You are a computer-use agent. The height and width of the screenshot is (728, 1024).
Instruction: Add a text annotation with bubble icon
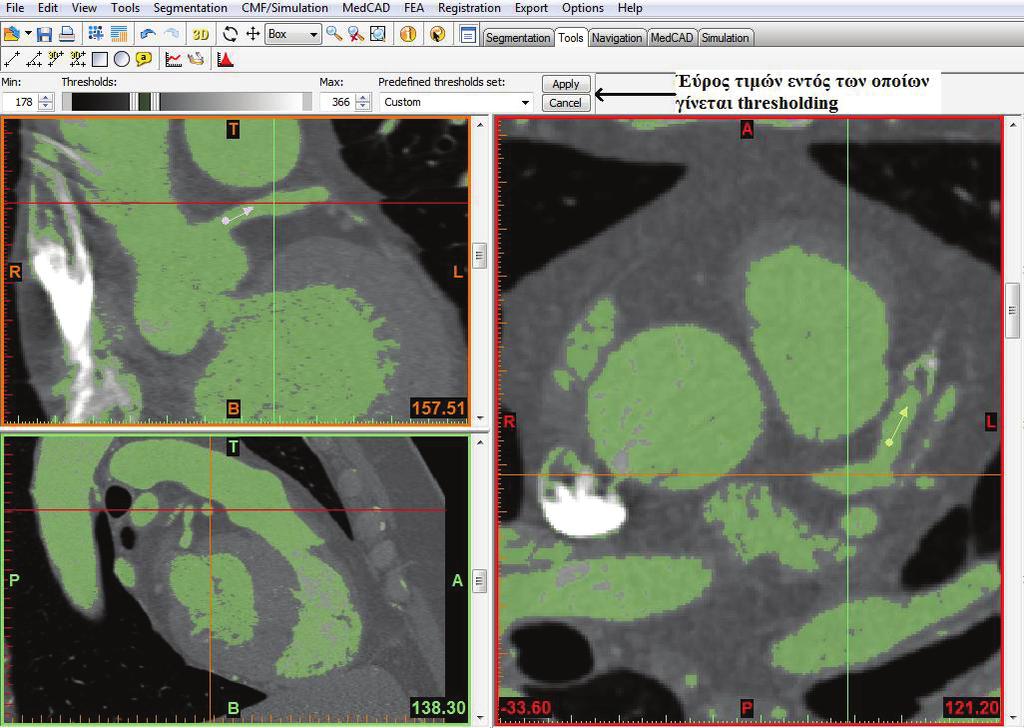pyautogui.click(x=144, y=59)
